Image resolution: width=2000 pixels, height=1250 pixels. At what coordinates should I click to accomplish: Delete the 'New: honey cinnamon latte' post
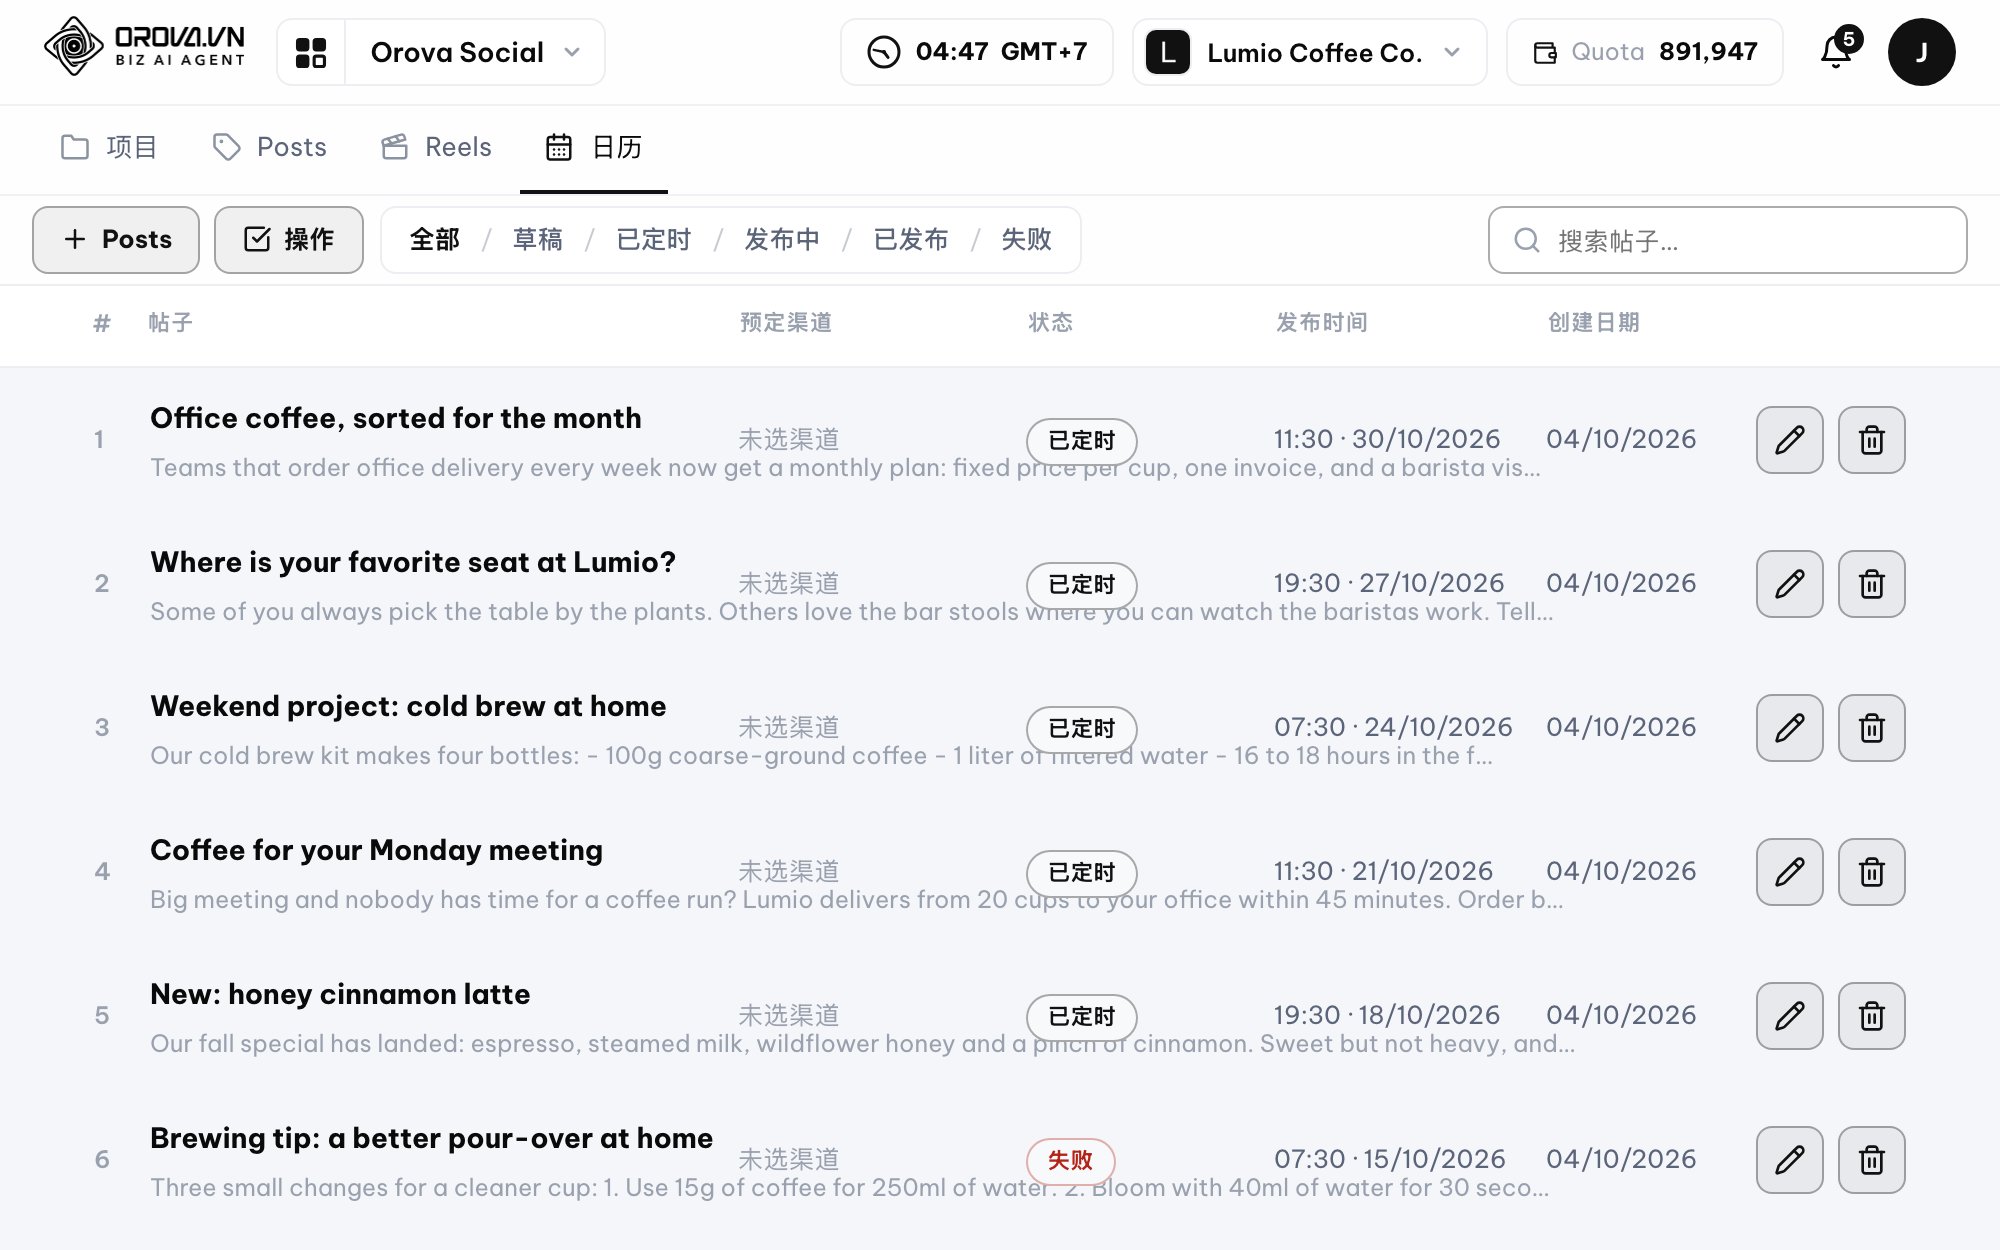coord(1872,1016)
